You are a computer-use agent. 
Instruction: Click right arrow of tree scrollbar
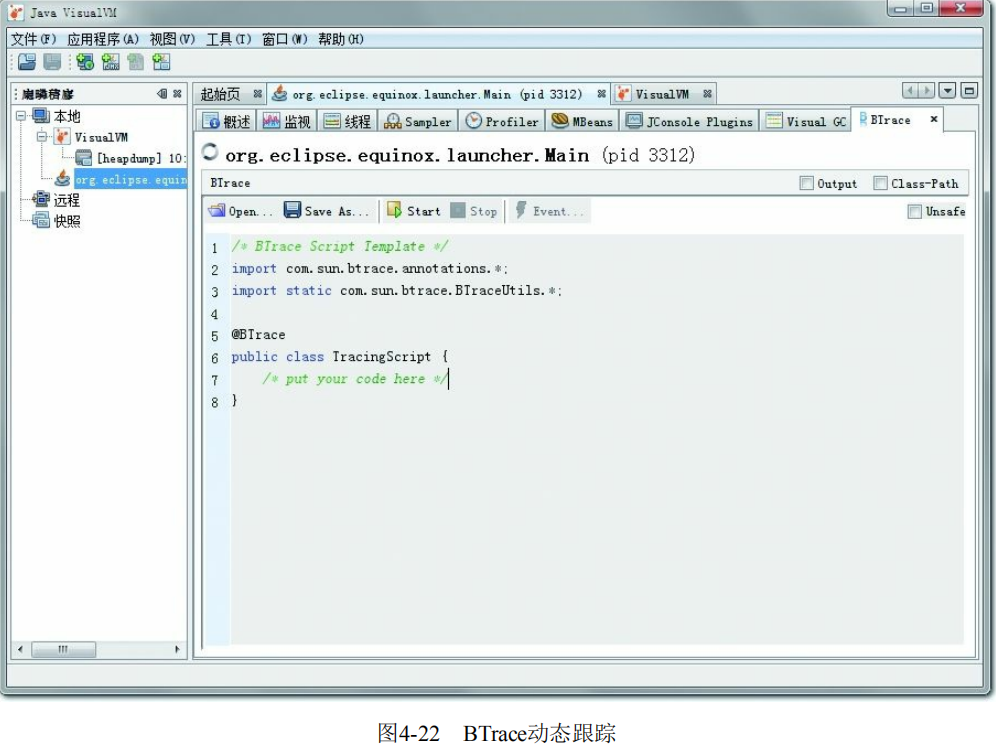[177, 649]
